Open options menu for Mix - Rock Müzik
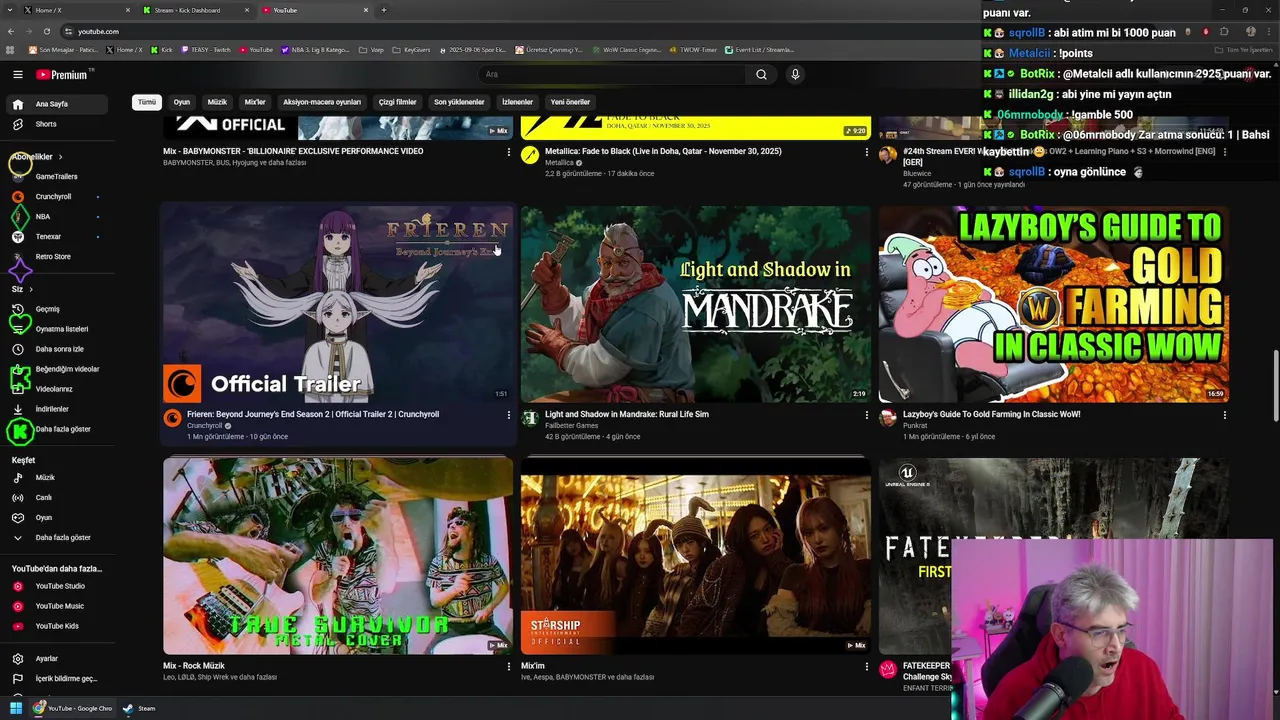Viewport: 1280px width, 720px height. tap(508, 666)
